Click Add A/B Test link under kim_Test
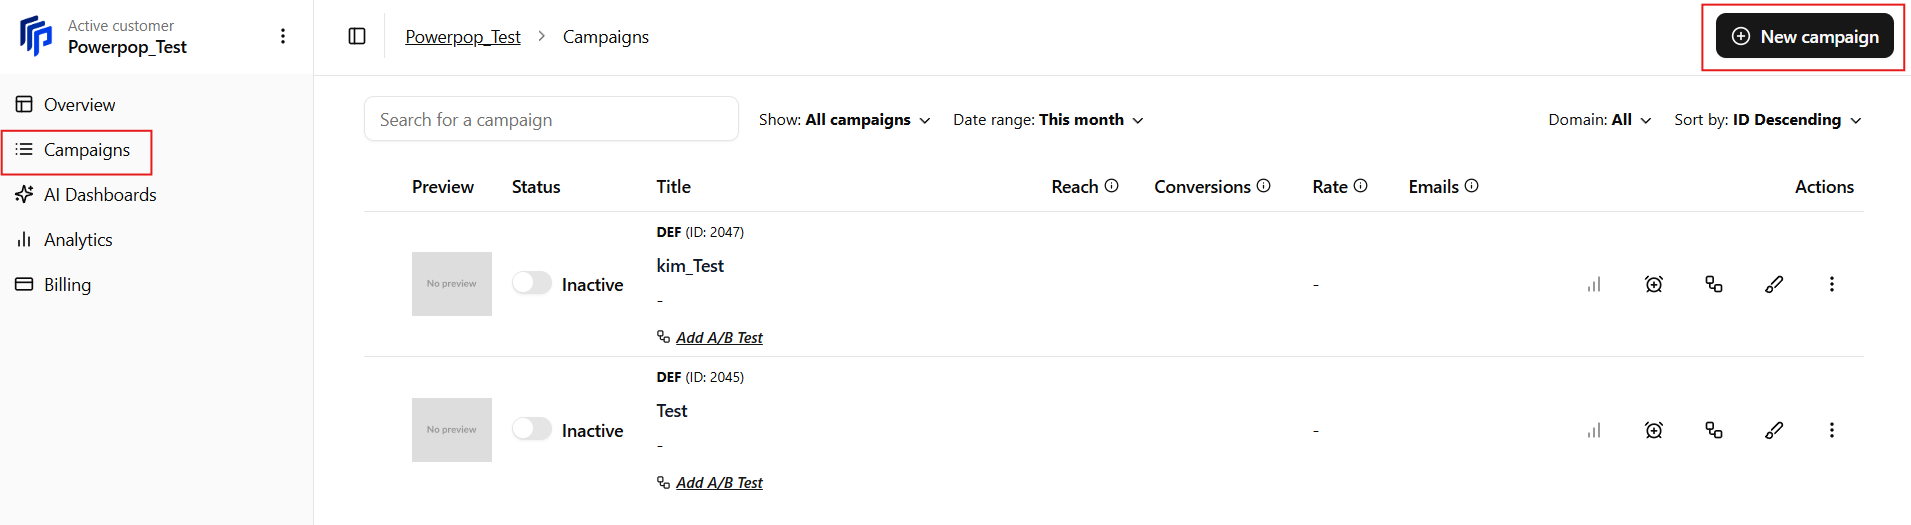The image size is (1911, 525). (x=719, y=338)
